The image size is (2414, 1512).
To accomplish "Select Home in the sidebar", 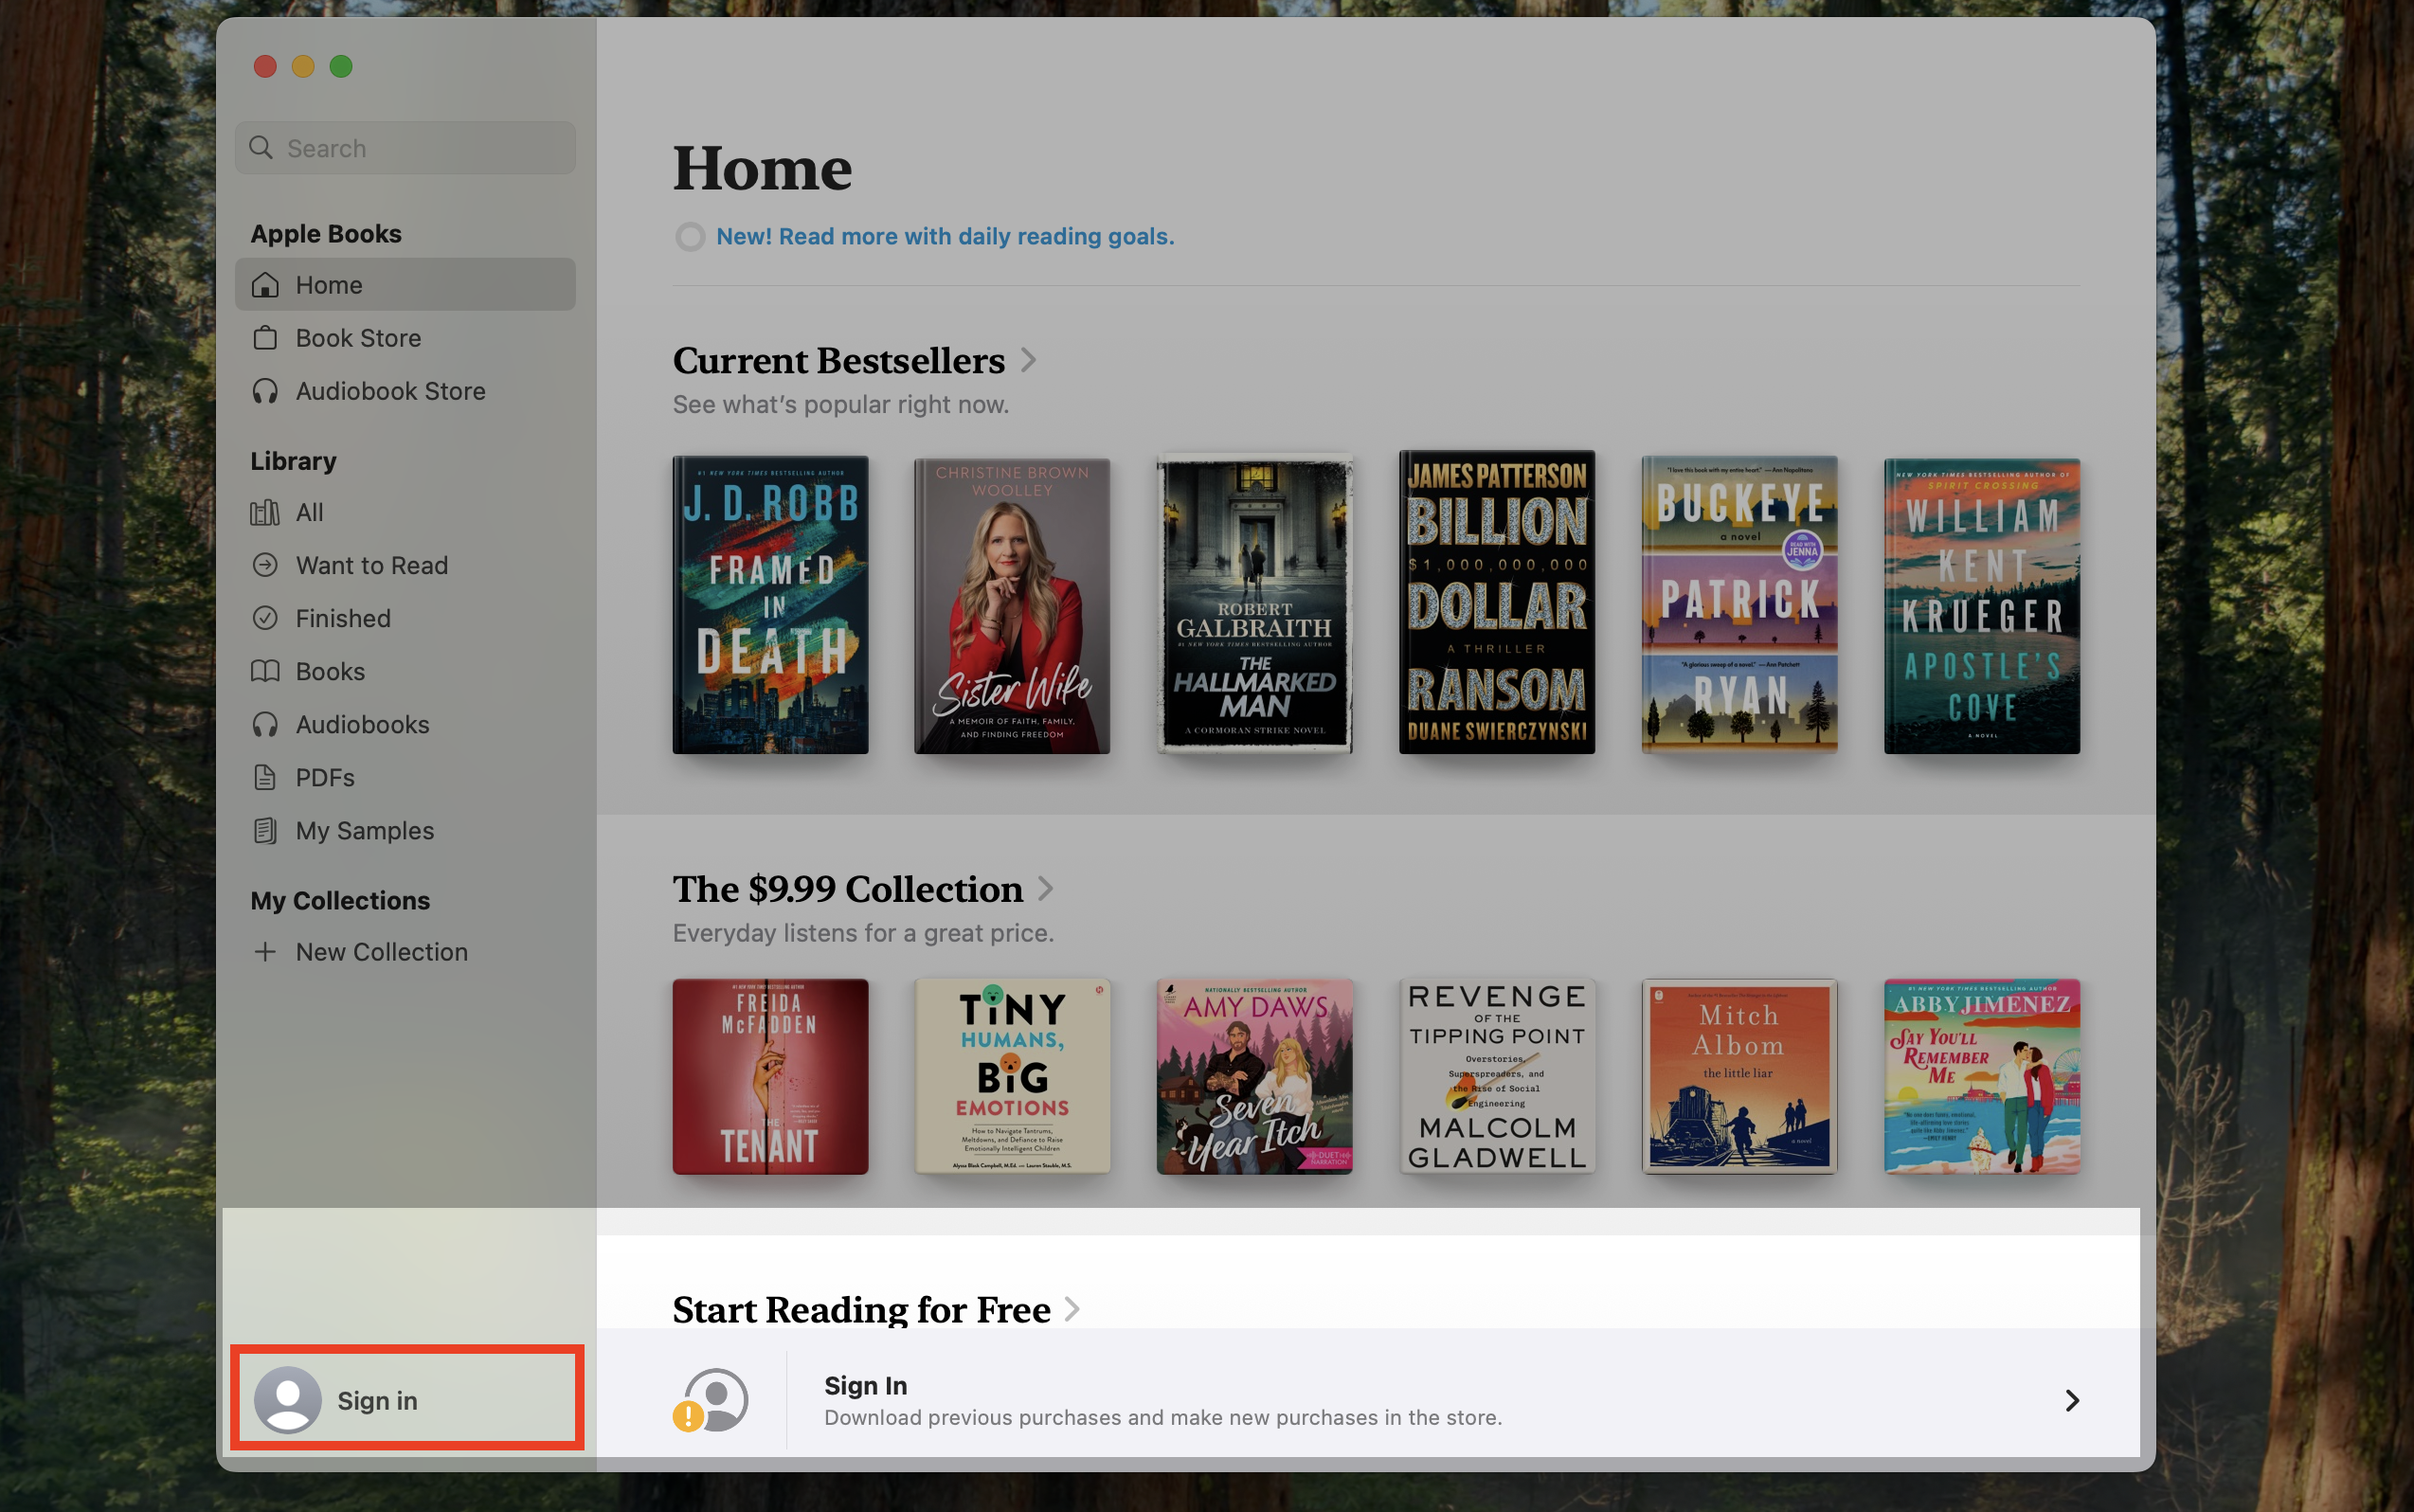I will click(405, 285).
